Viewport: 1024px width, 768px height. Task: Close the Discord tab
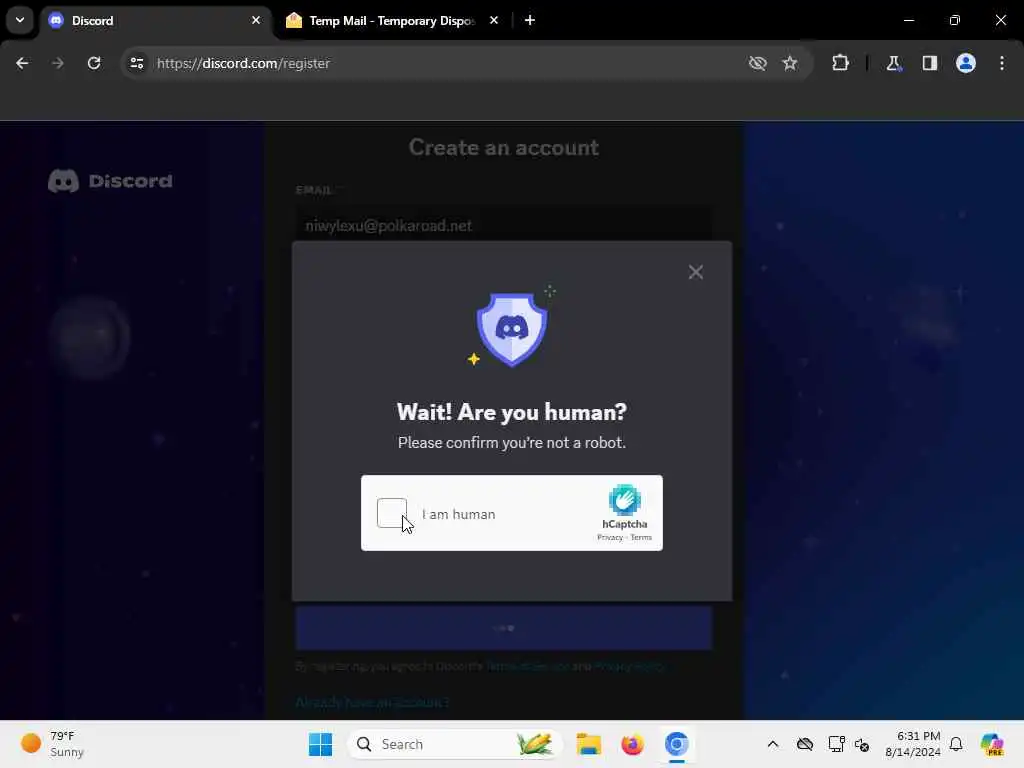(x=256, y=20)
